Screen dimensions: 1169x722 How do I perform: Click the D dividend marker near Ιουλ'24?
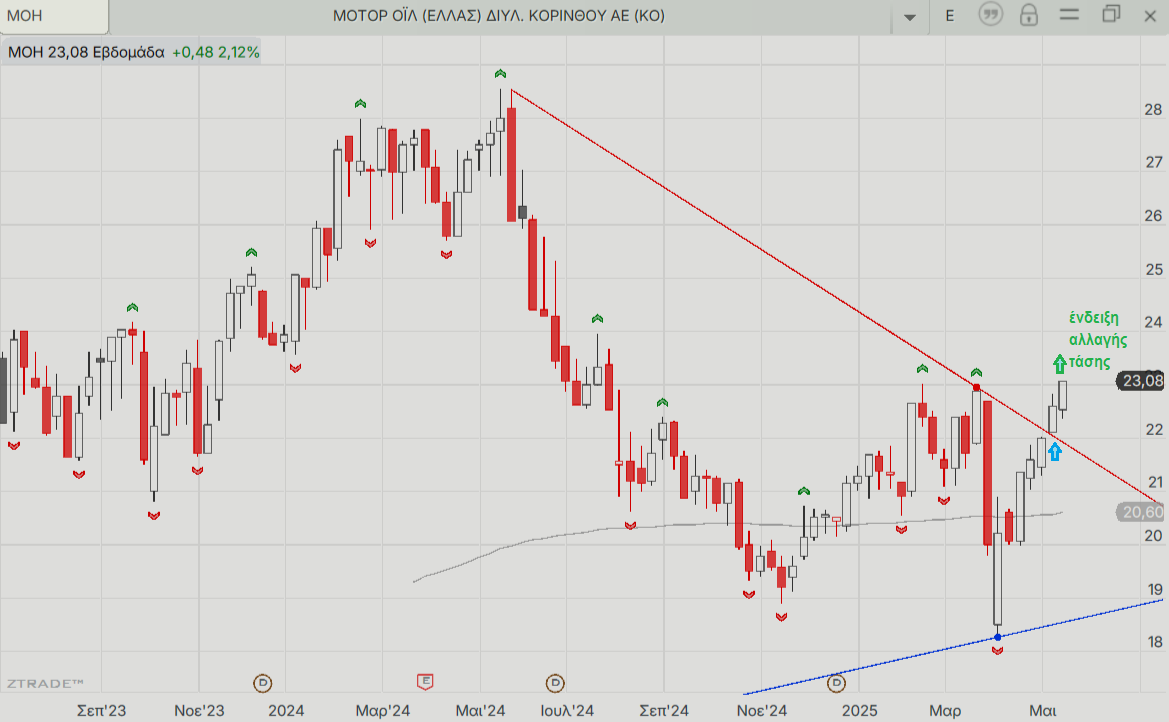(x=555, y=682)
